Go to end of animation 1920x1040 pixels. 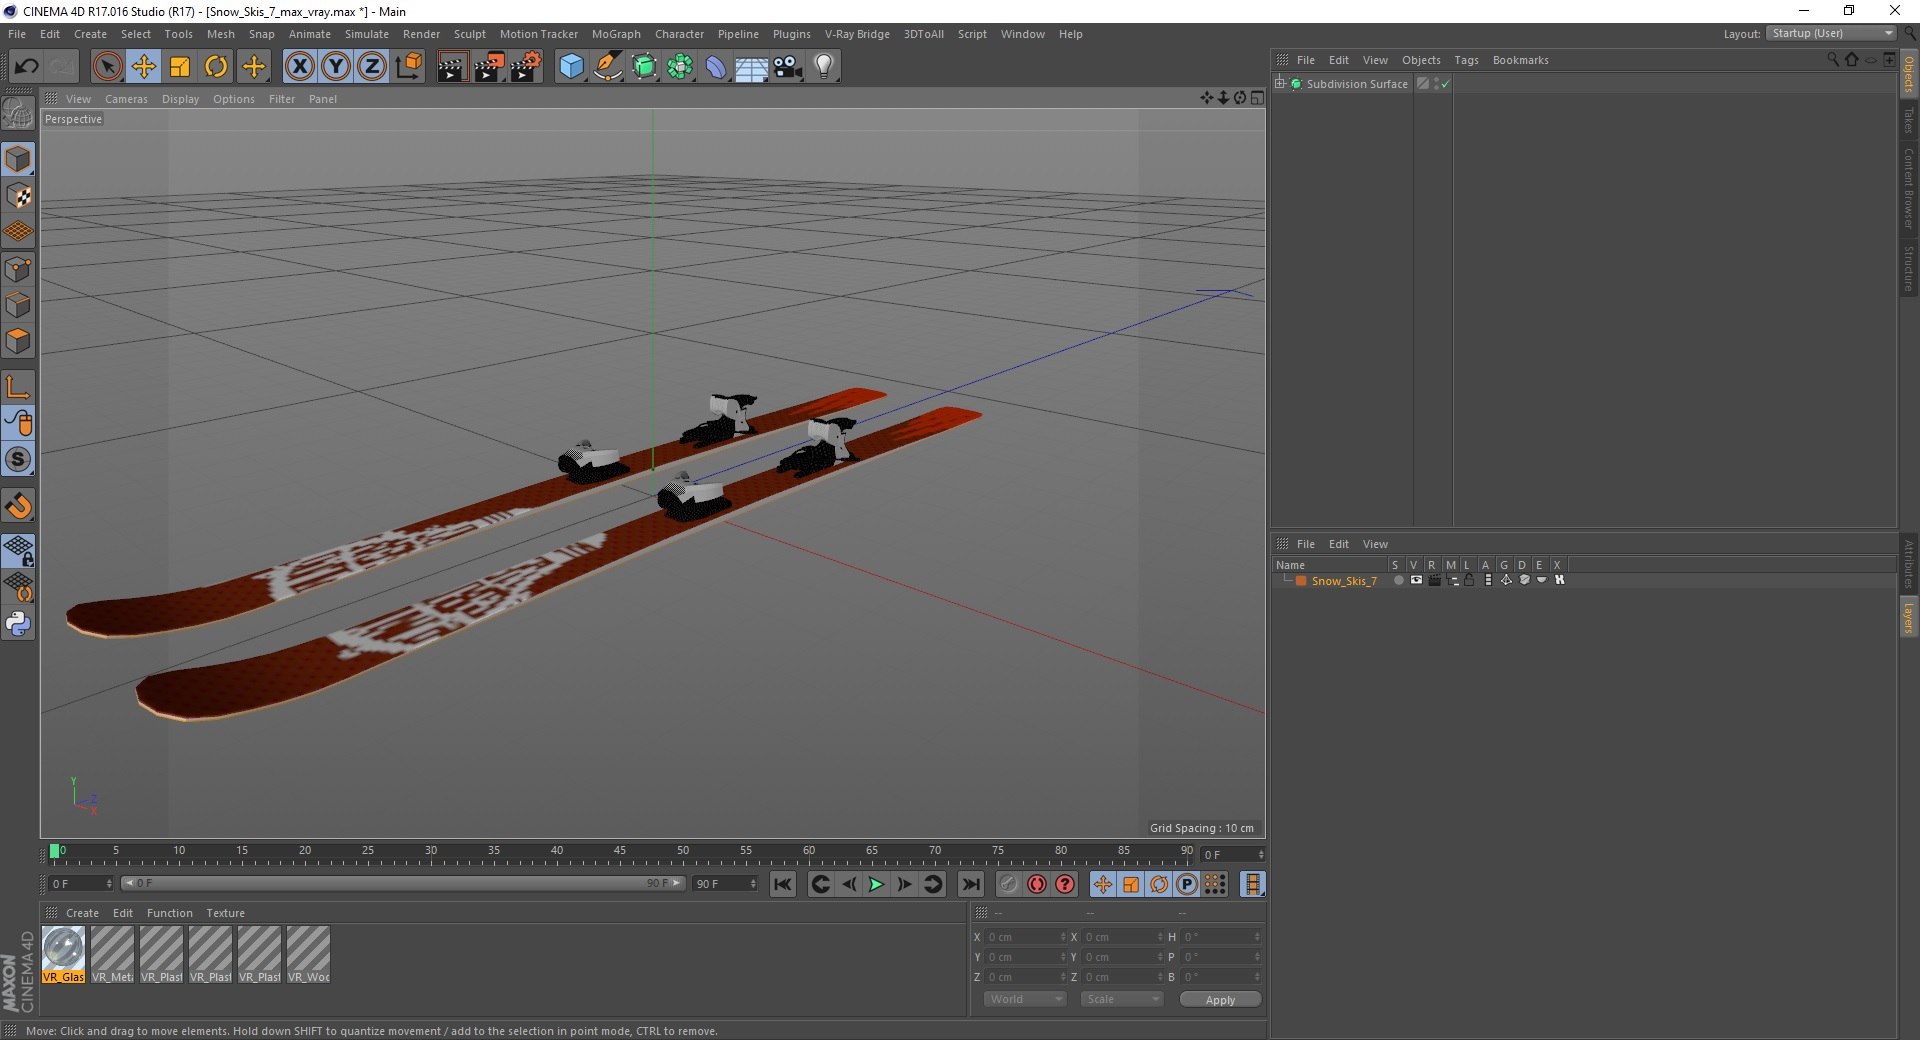[970, 884]
